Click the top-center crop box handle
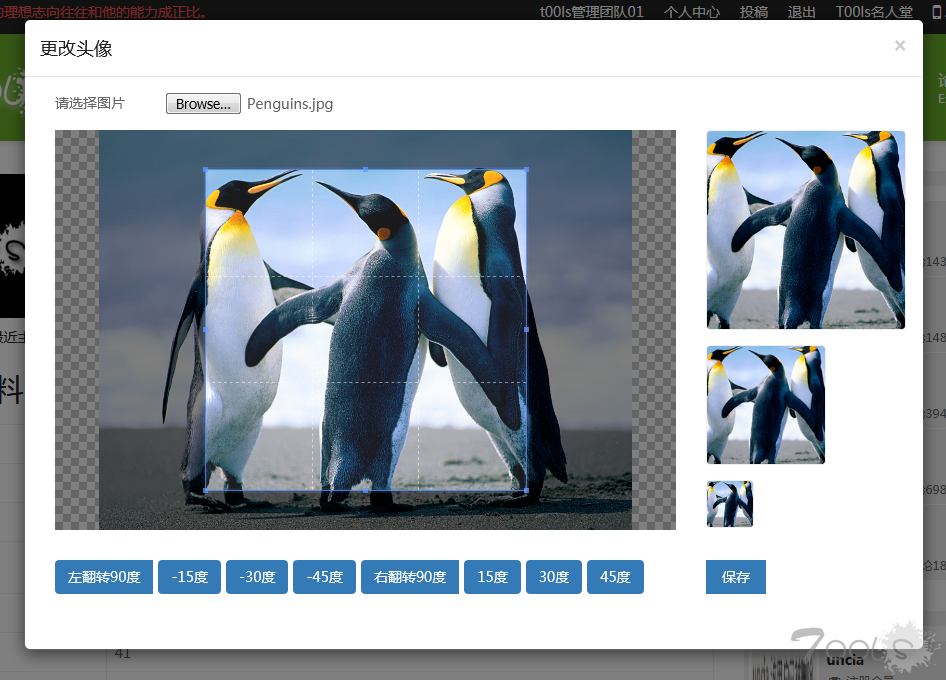Image resolution: width=946 pixels, height=680 pixels. click(x=366, y=170)
